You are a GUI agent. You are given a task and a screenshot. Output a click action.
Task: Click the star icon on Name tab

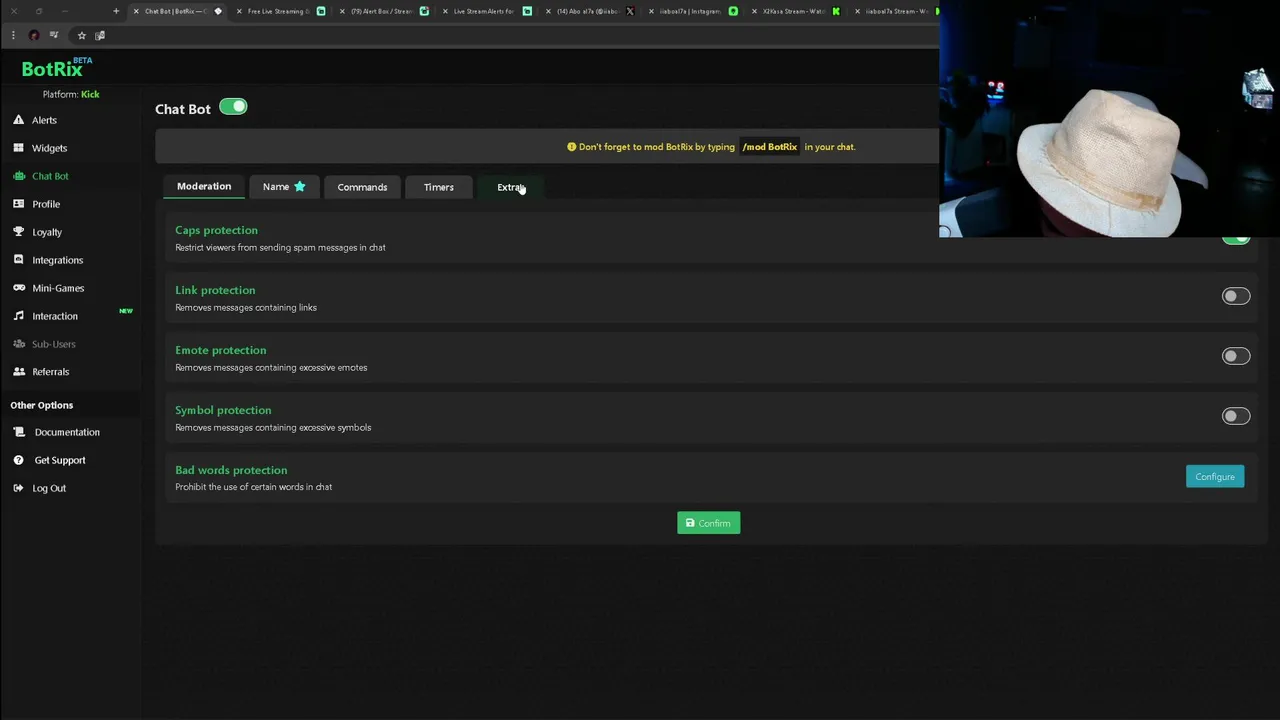pos(299,187)
